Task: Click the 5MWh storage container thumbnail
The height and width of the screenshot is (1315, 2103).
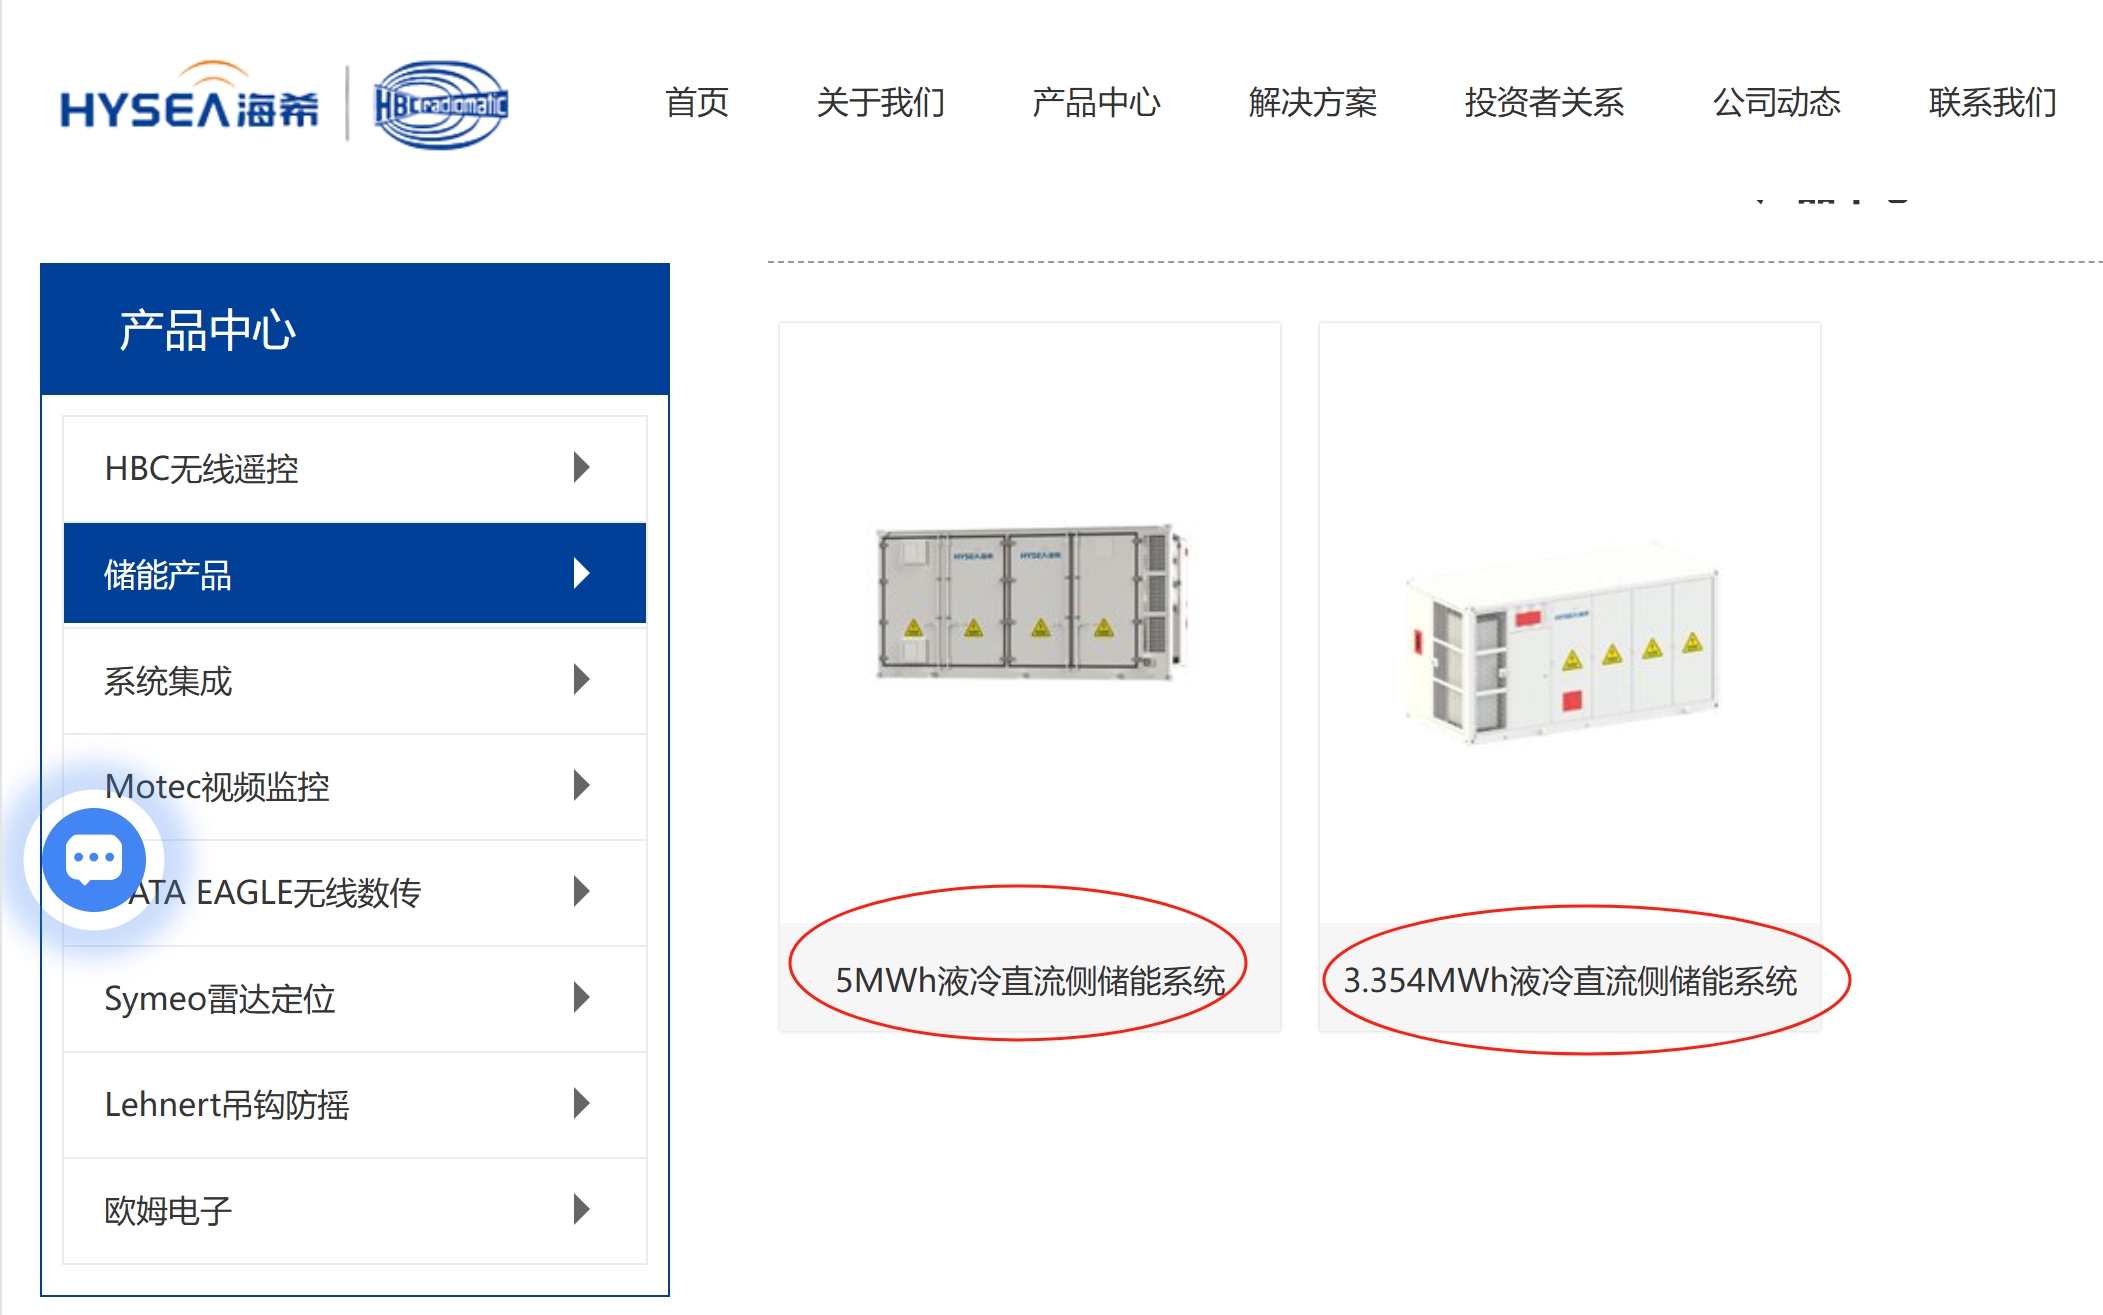Action: click(x=1032, y=602)
